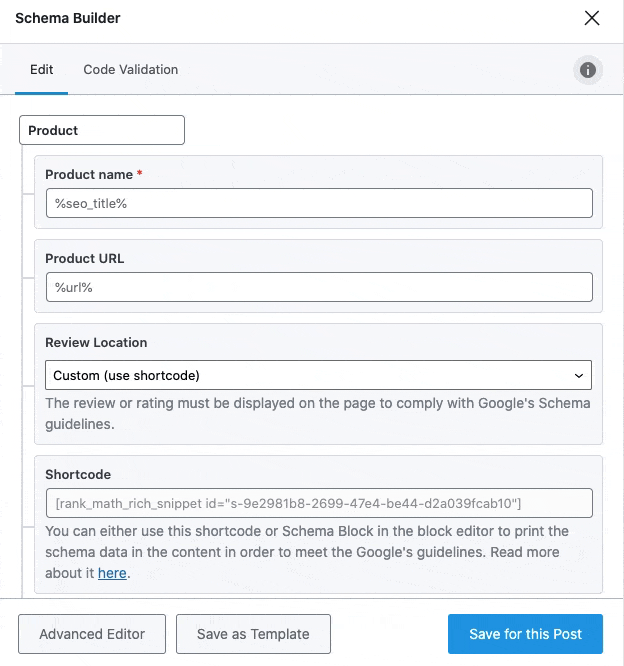624x666 pixels.
Task: Switch to the Edit tab
Action: click(x=42, y=70)
